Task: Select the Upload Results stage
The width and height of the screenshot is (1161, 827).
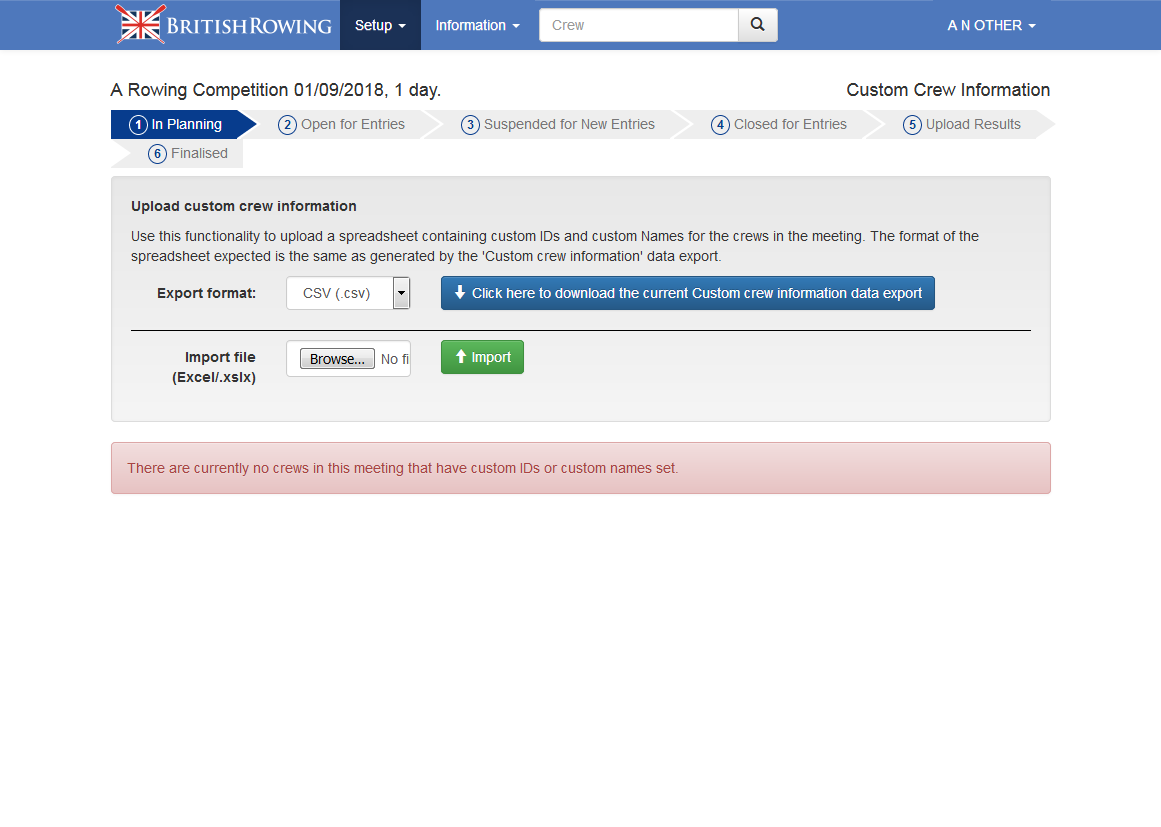Action: point(972,125)
